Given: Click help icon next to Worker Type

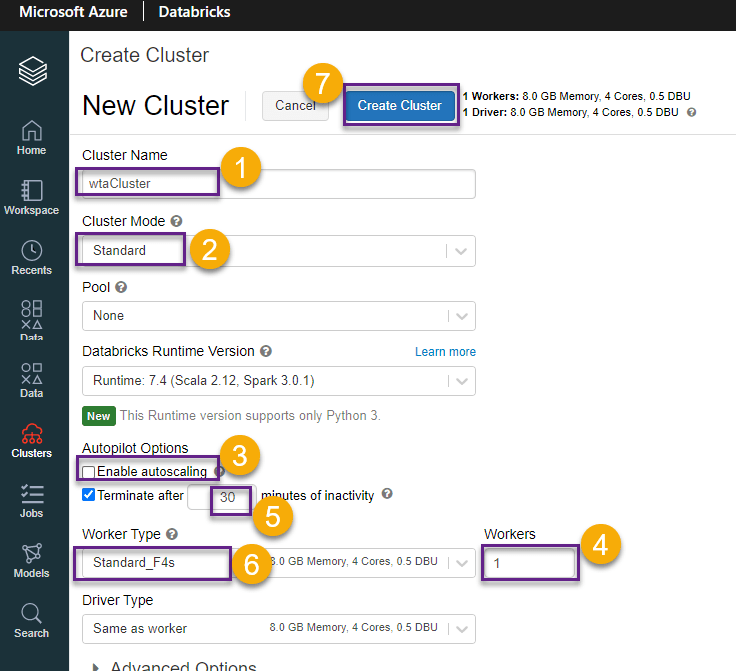Looking at the screenshot, I should pyautogui.click(x=172, y=535).
